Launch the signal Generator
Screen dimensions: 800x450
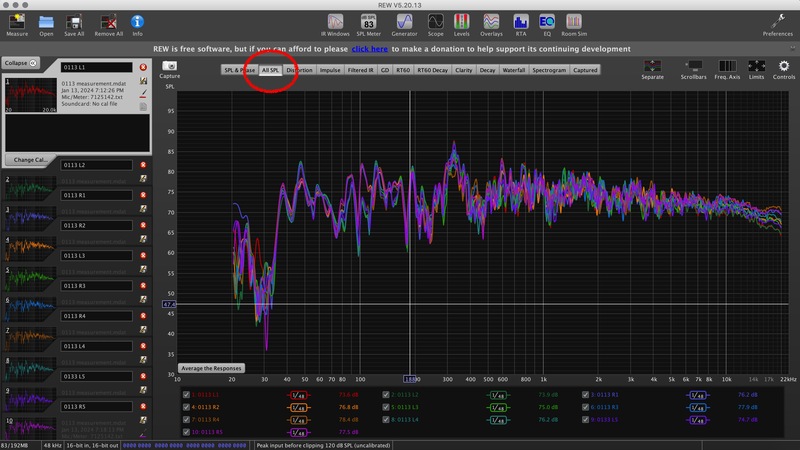click(403, 23)
